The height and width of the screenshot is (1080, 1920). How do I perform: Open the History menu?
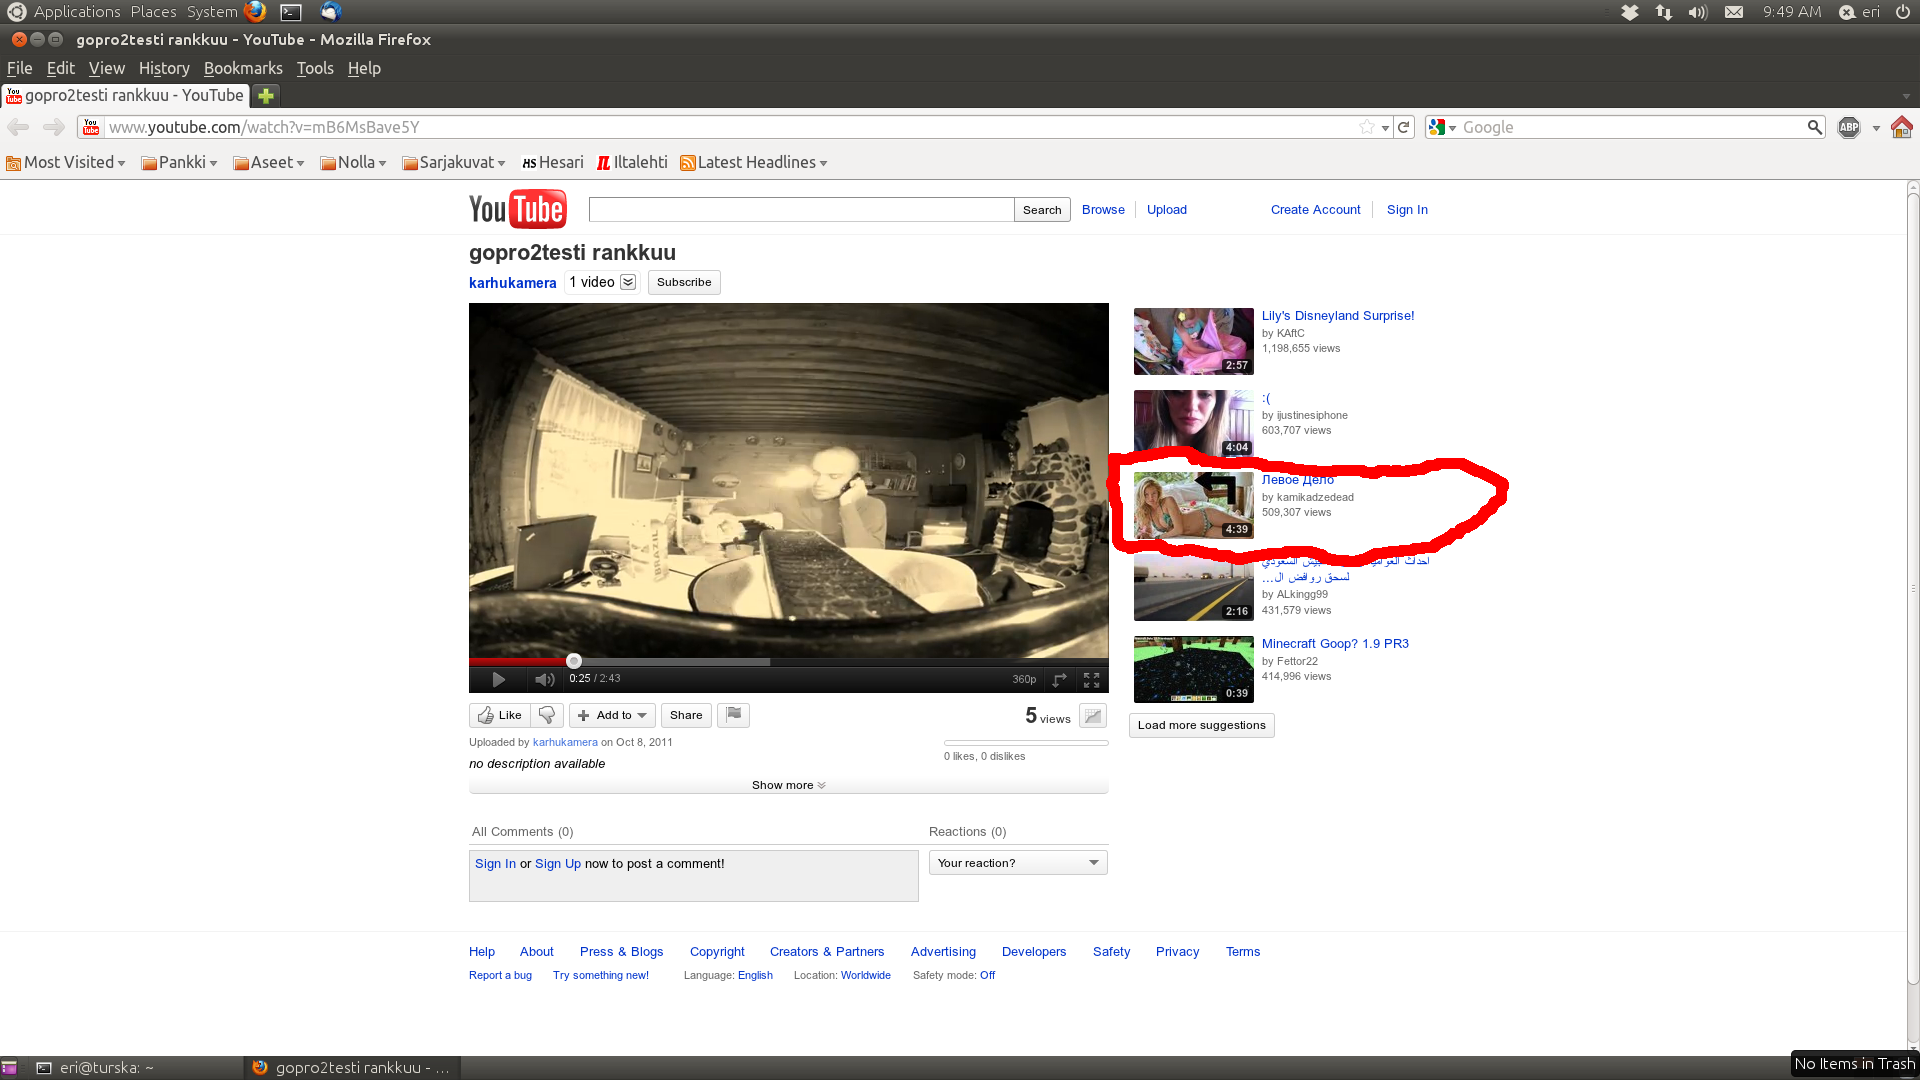(164, 68)
